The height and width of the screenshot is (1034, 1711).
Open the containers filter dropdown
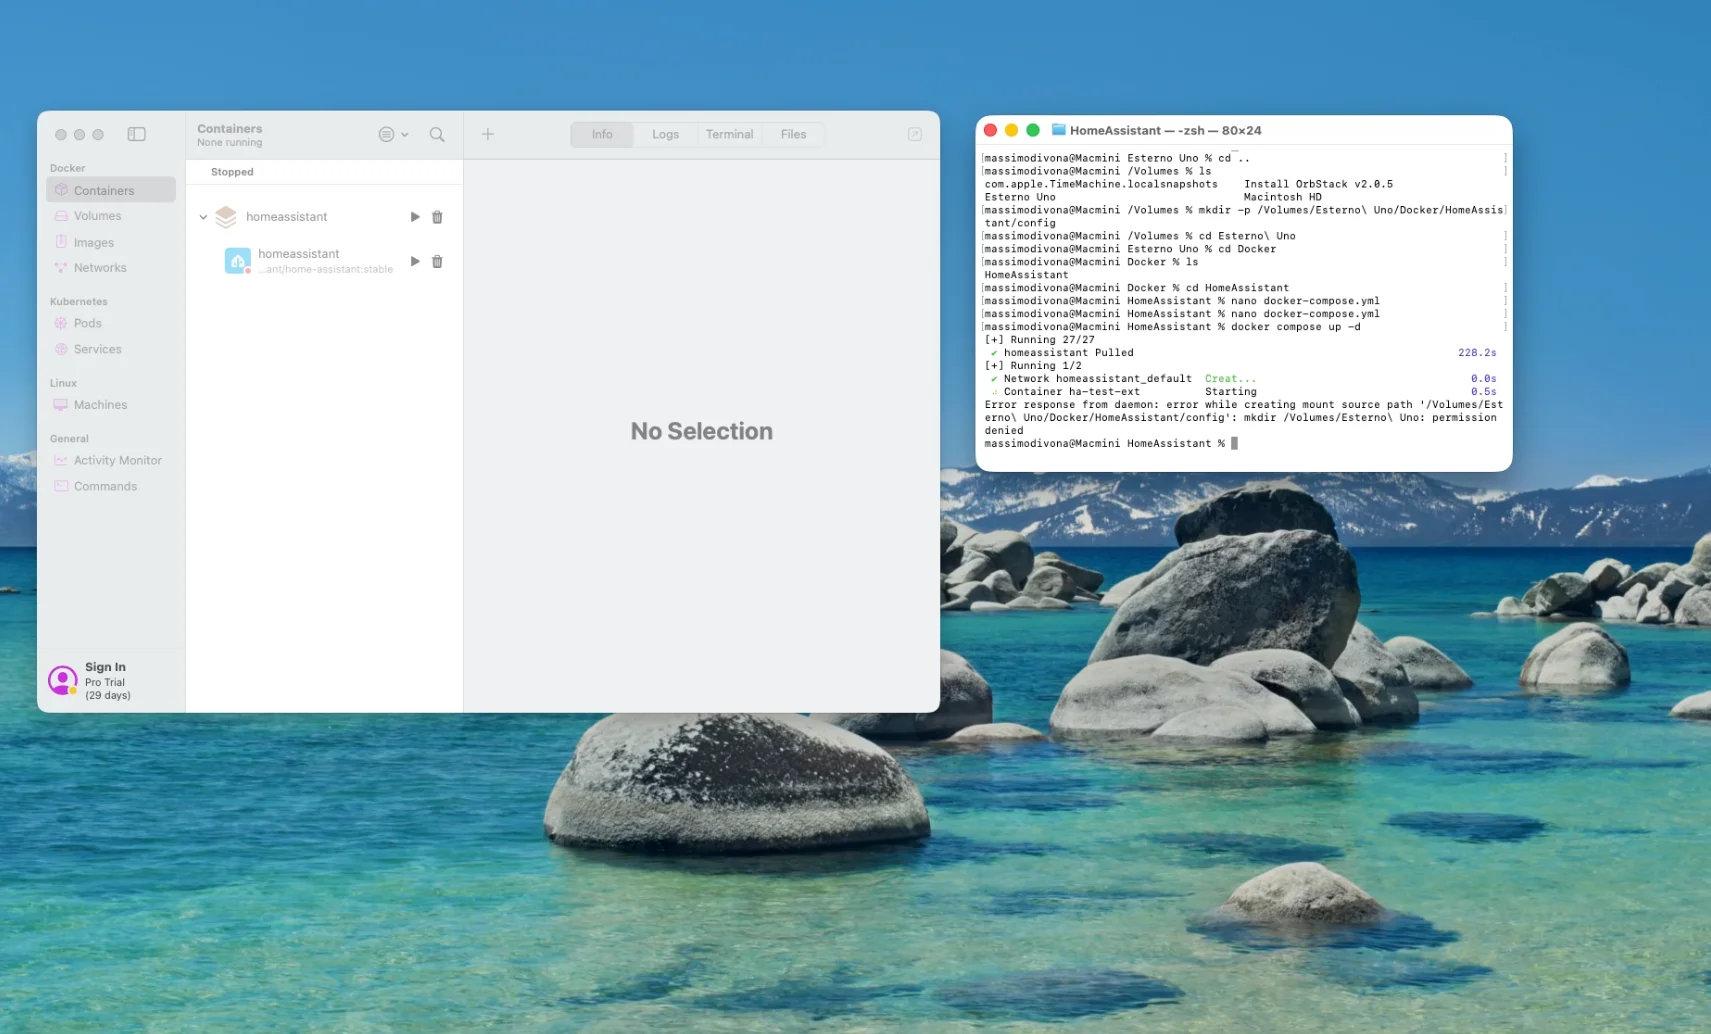click(392, 134)
